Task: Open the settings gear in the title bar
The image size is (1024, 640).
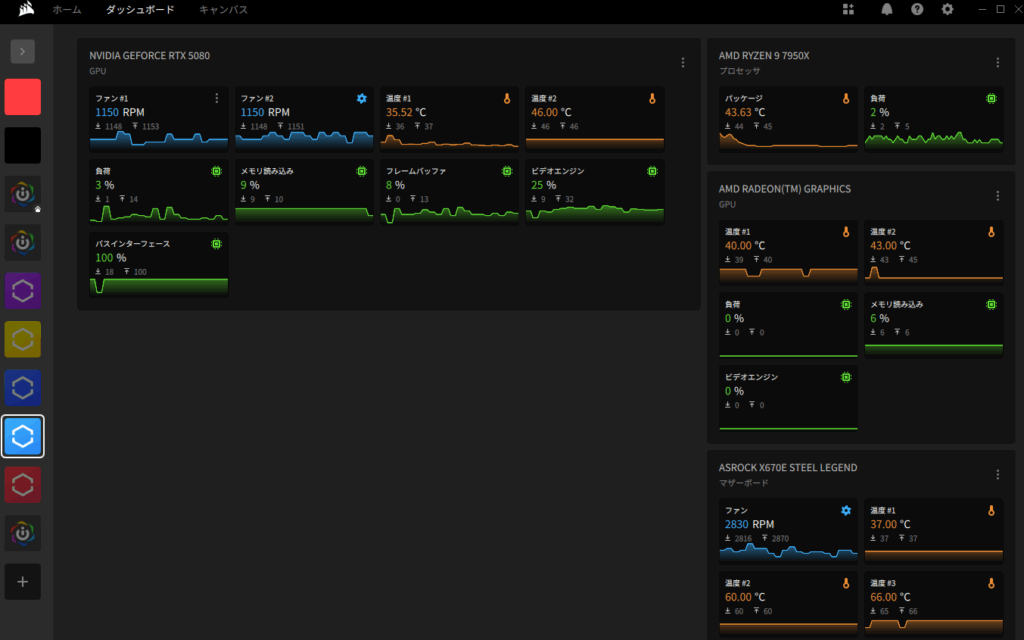Action: (x=948, y=9)
